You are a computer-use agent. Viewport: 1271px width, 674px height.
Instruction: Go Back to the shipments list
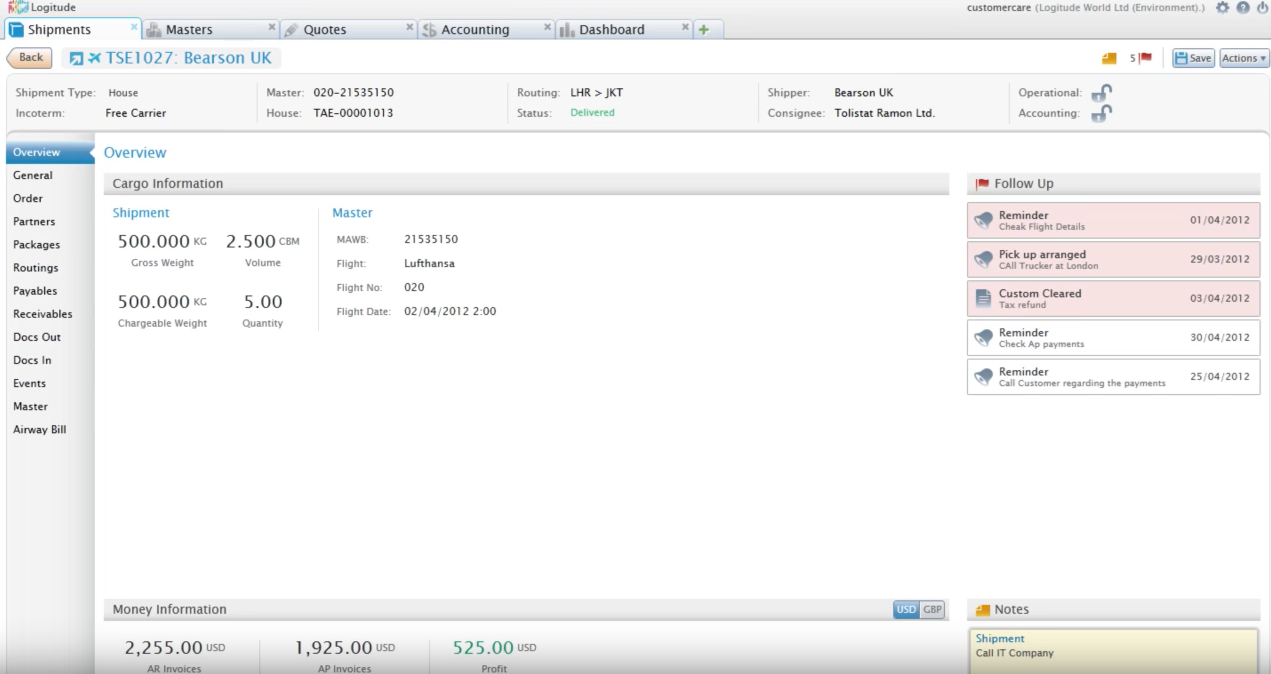click(x=29, y=57)
